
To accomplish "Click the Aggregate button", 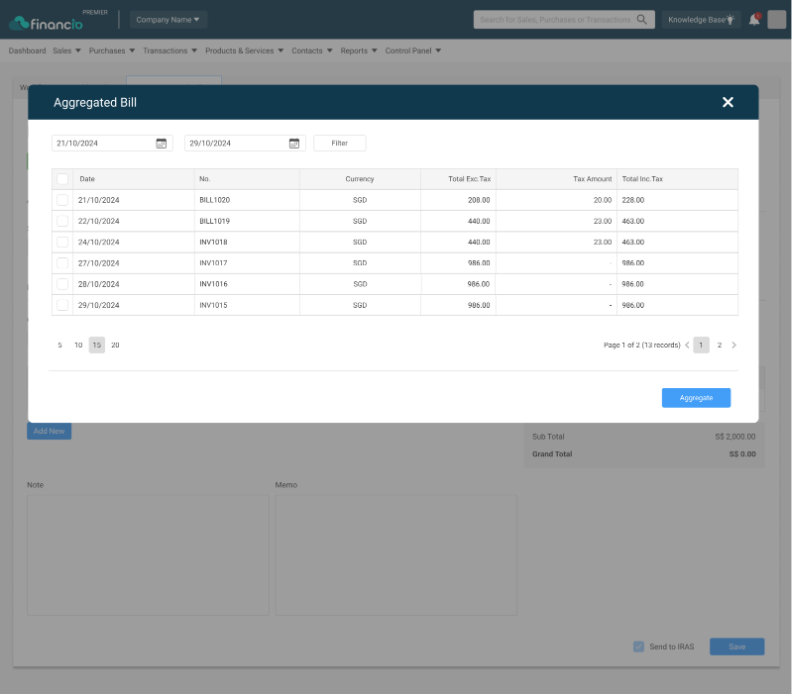I will 696,398.
